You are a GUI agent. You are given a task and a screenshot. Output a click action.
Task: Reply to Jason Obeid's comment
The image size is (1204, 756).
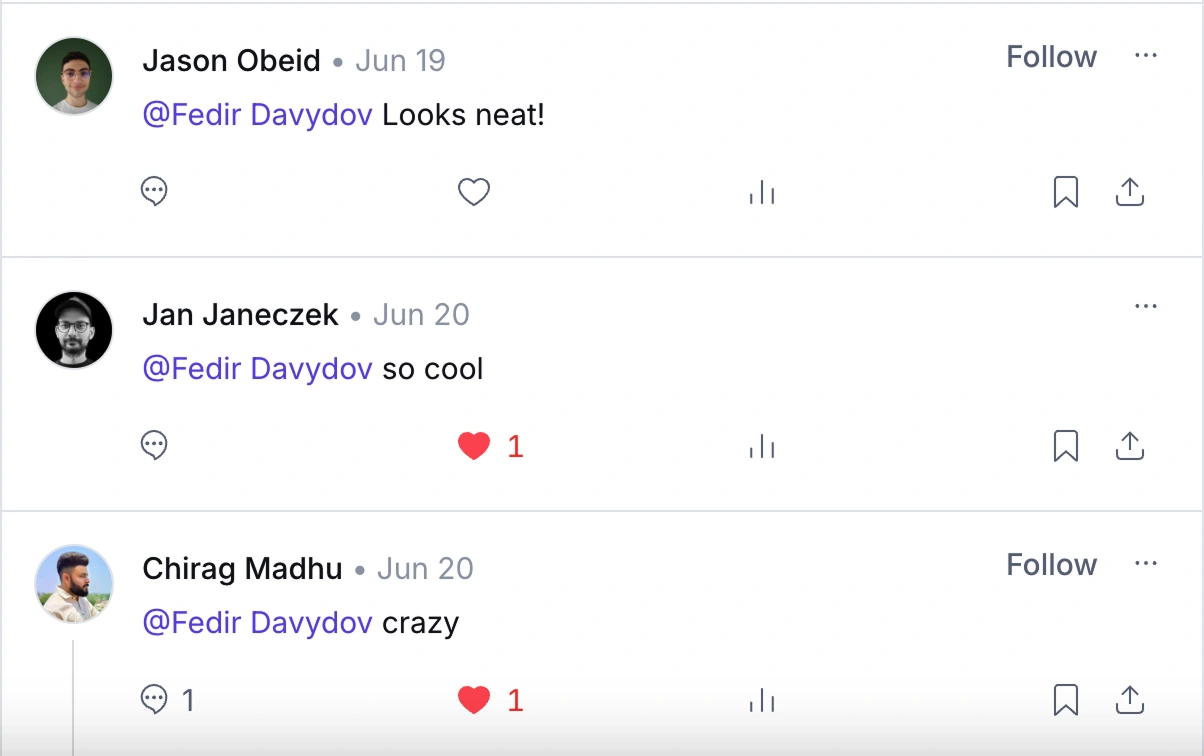[x=154, y=191]
